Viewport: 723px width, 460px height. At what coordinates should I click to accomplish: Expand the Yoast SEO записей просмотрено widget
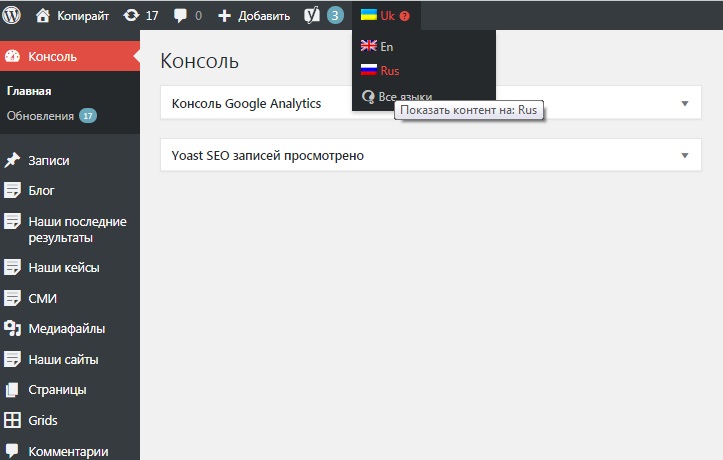(x=685, y=155)
